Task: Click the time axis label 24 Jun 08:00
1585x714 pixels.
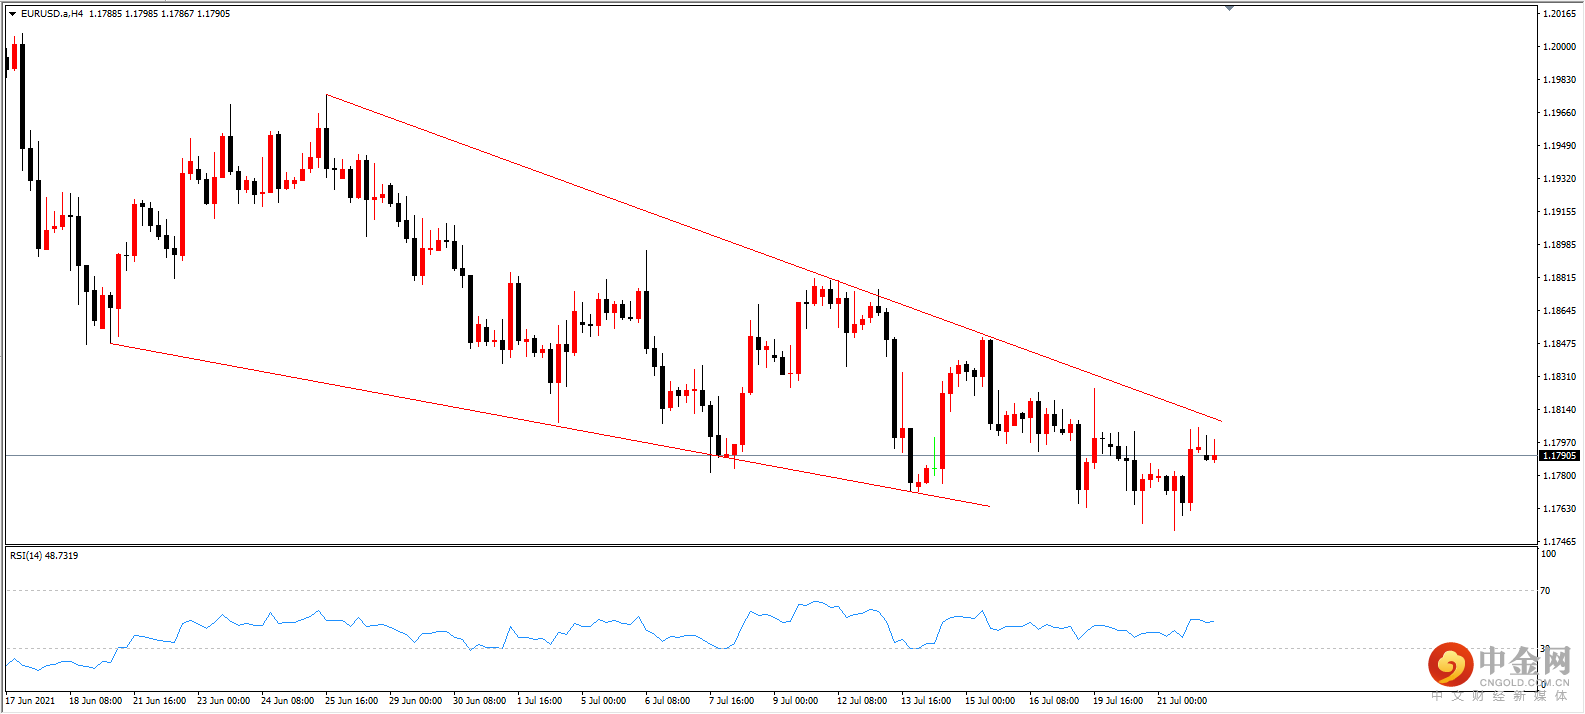Action: 288,701
